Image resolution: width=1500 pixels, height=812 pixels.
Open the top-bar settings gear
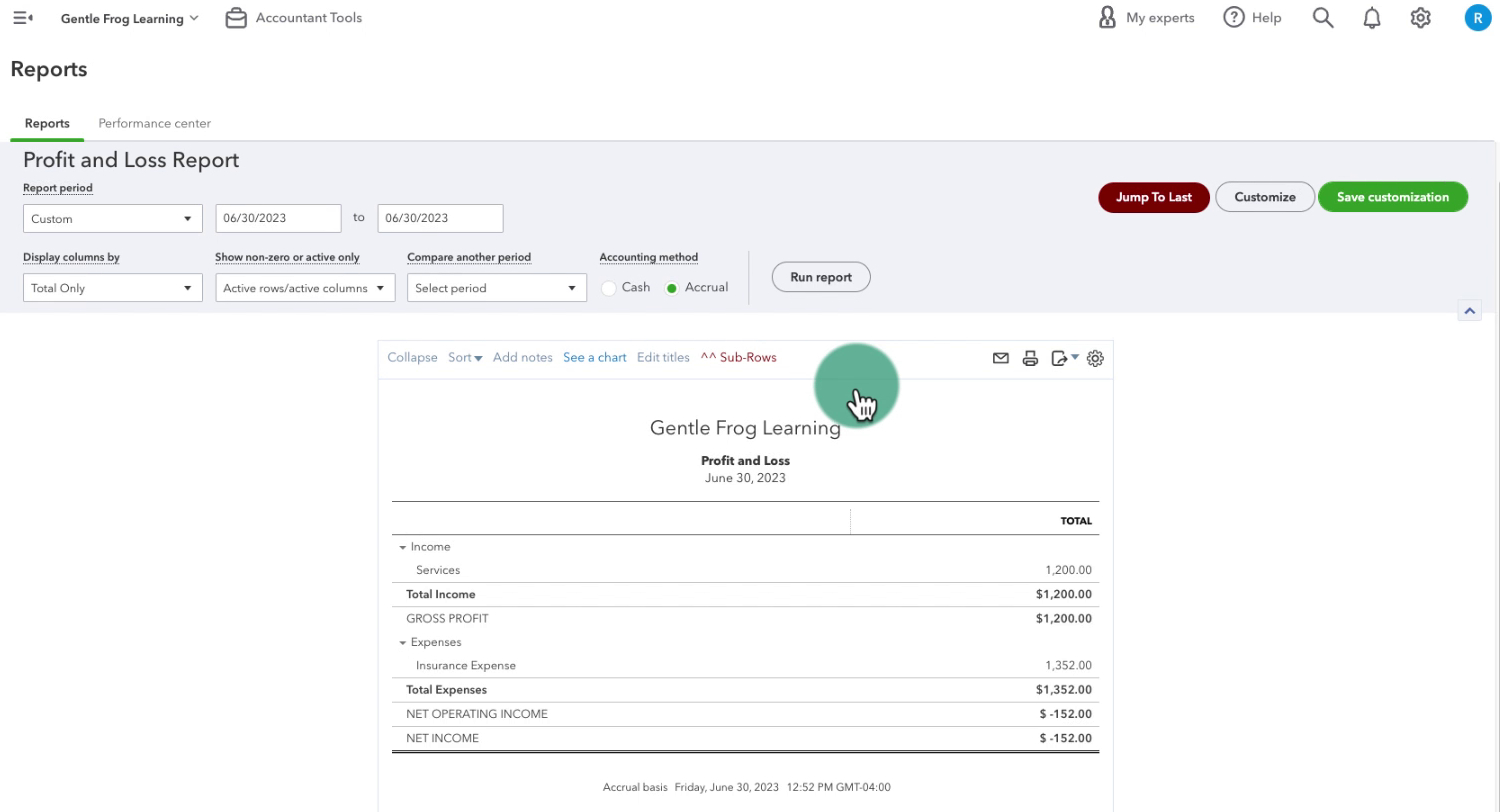click(1421, 18)
